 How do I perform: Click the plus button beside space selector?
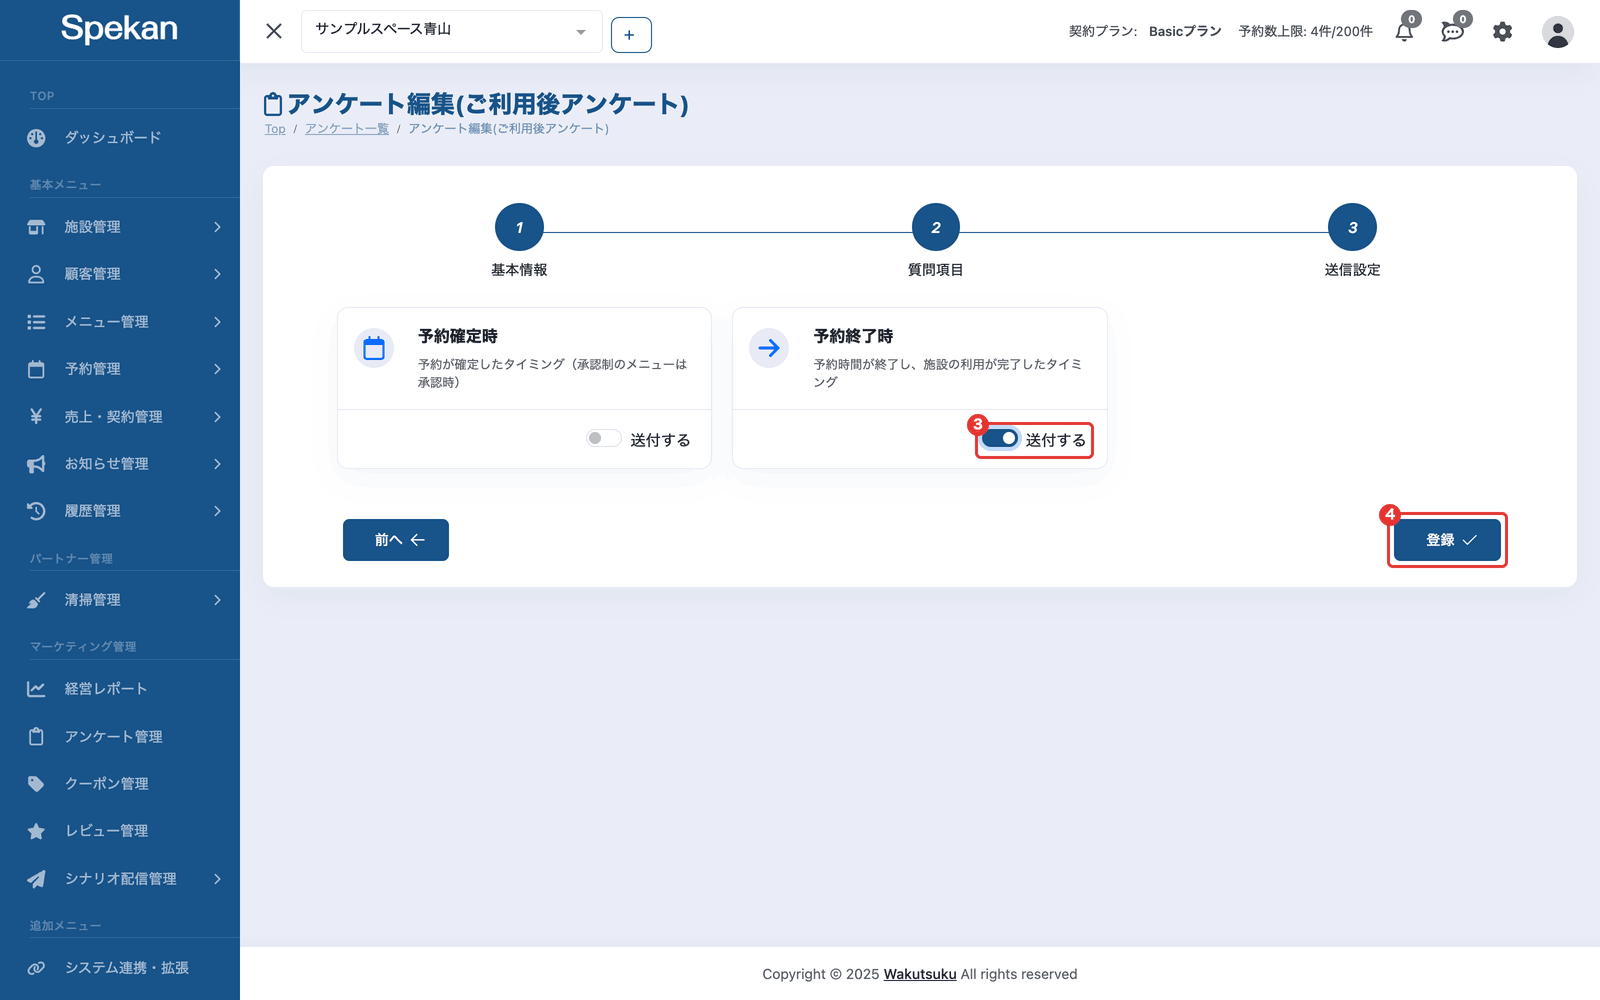(631, 35)
